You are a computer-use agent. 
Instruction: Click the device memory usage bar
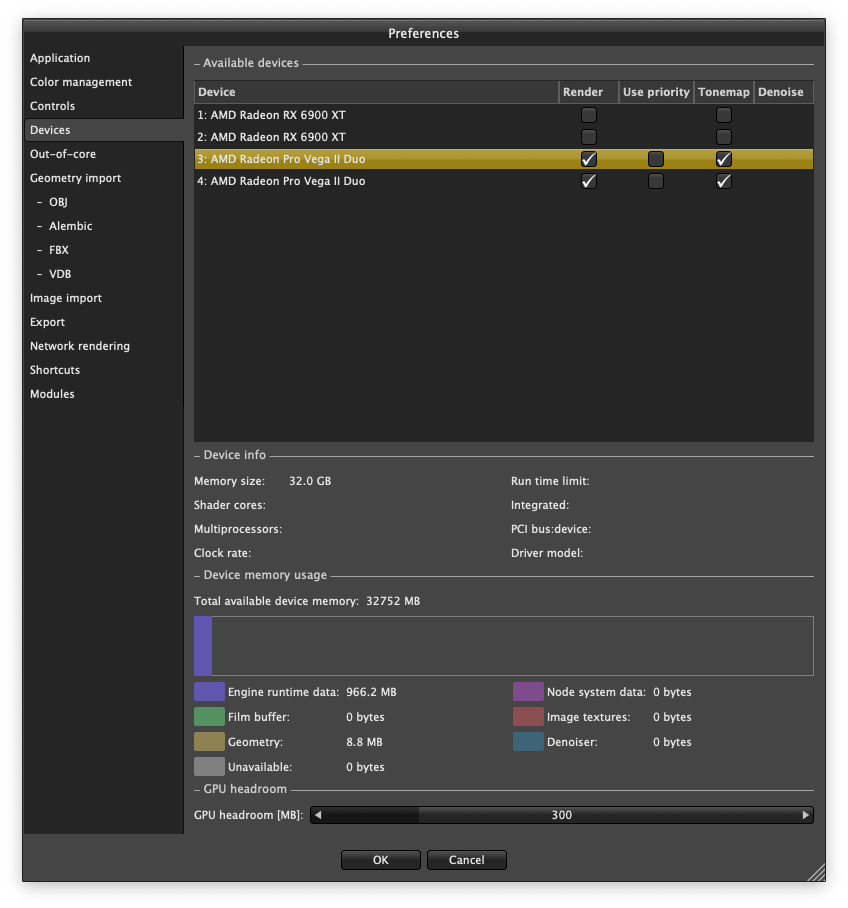click(503, 646)
